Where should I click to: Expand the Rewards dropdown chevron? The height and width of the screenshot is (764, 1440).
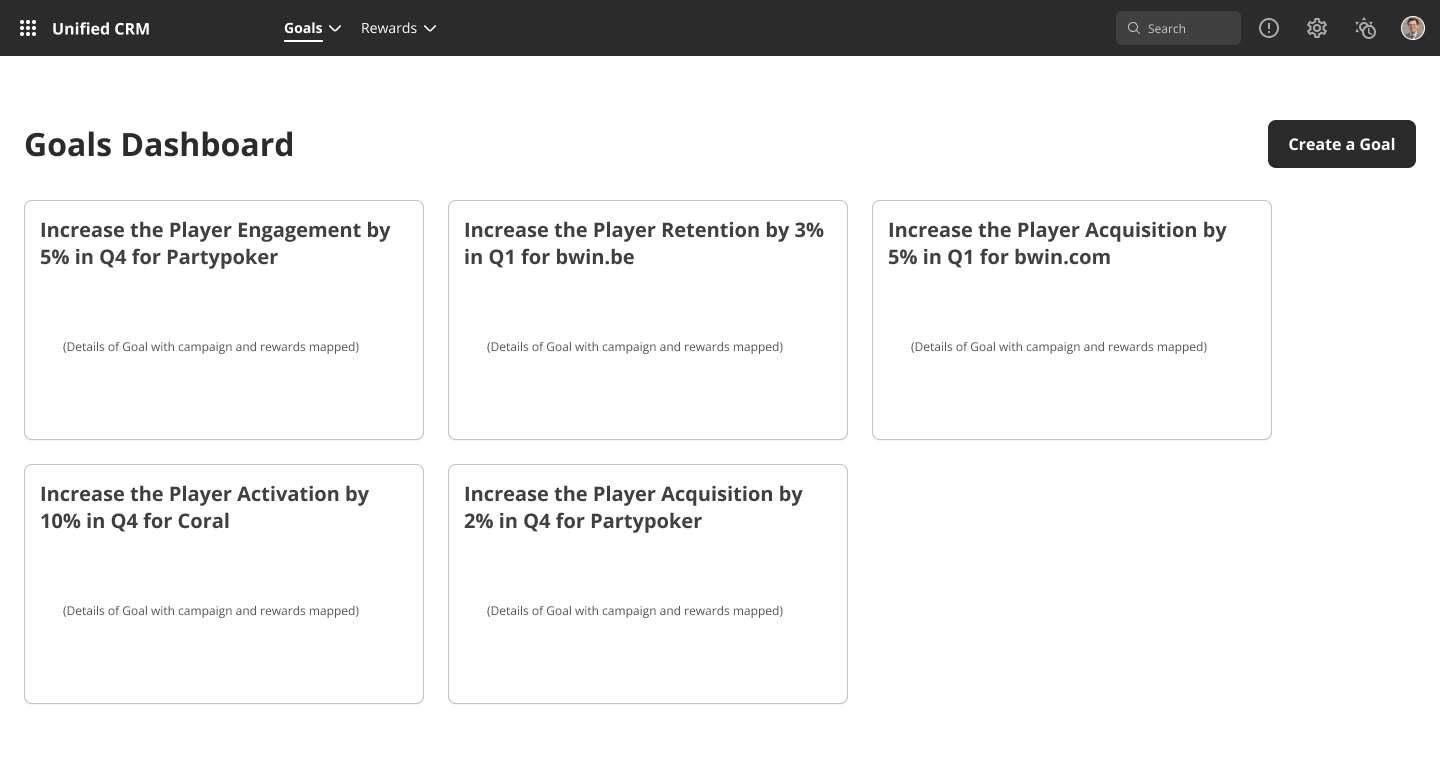(430, 28)
